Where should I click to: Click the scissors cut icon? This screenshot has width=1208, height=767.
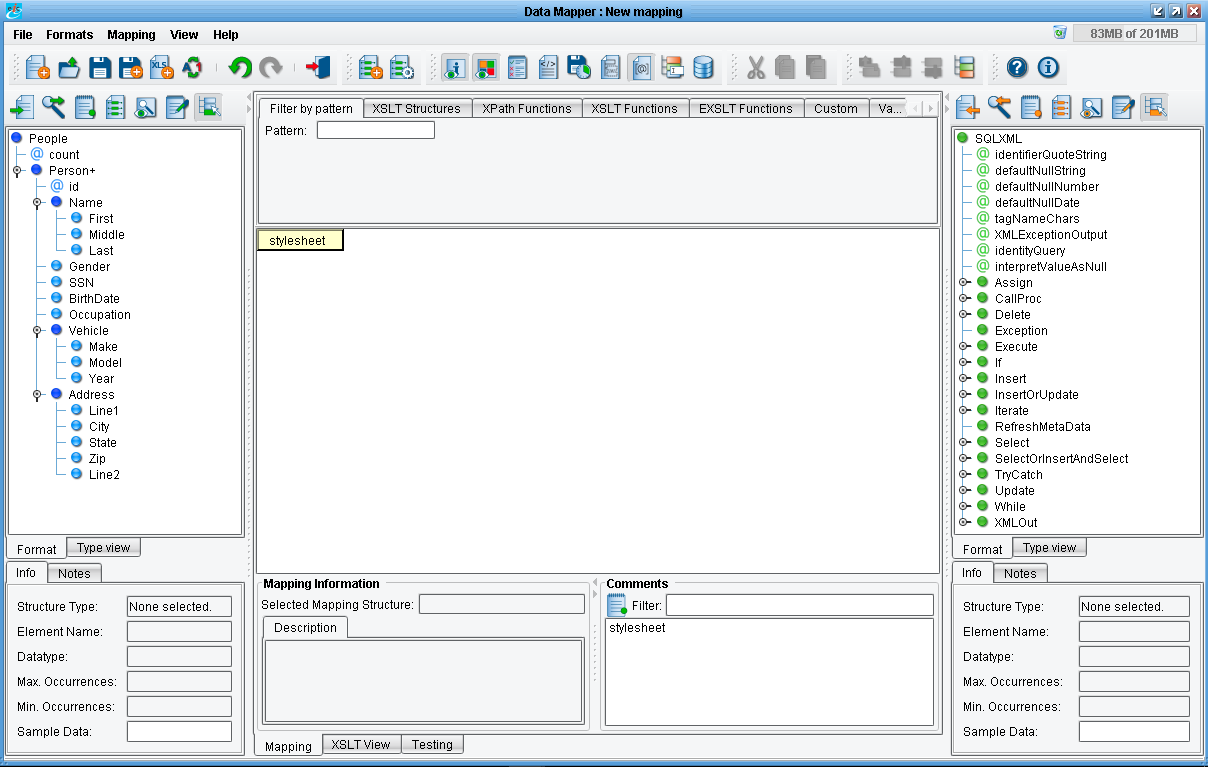(756, 67)
